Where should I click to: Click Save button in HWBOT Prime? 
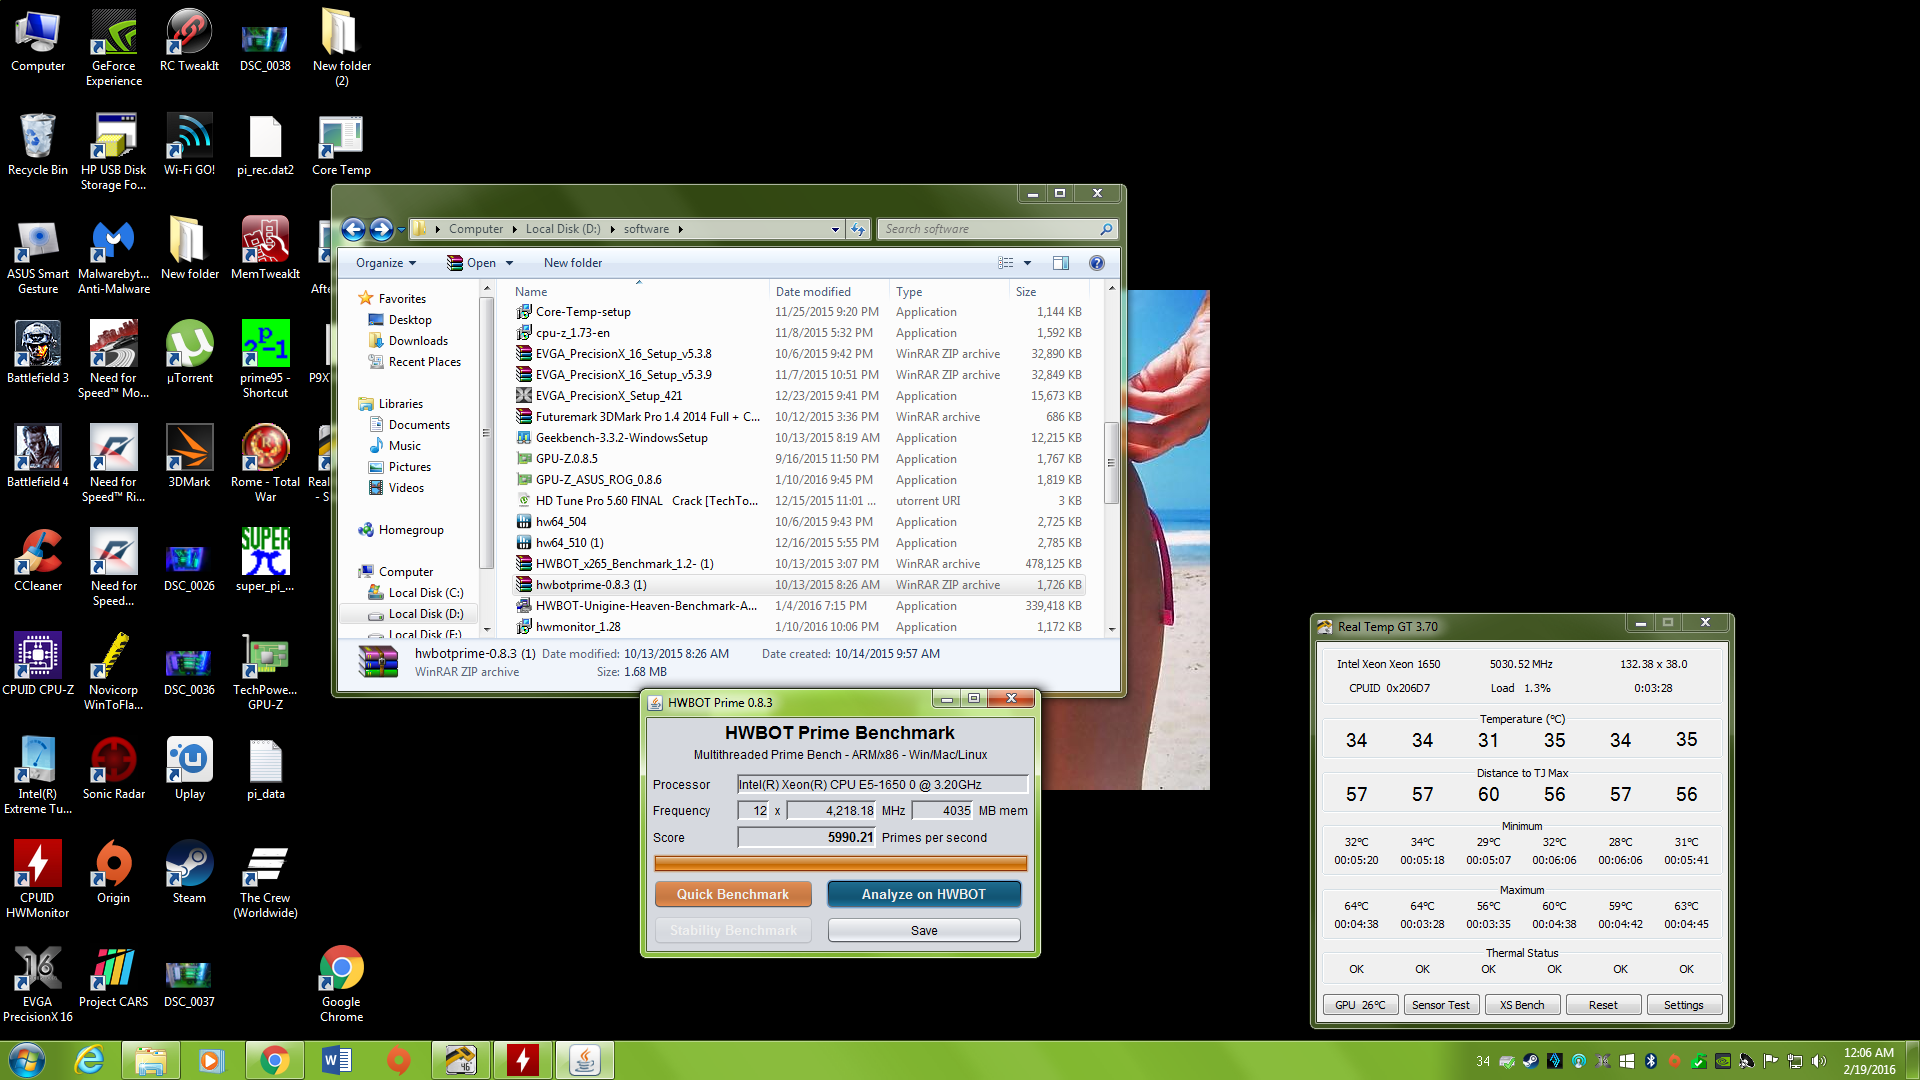924,930
